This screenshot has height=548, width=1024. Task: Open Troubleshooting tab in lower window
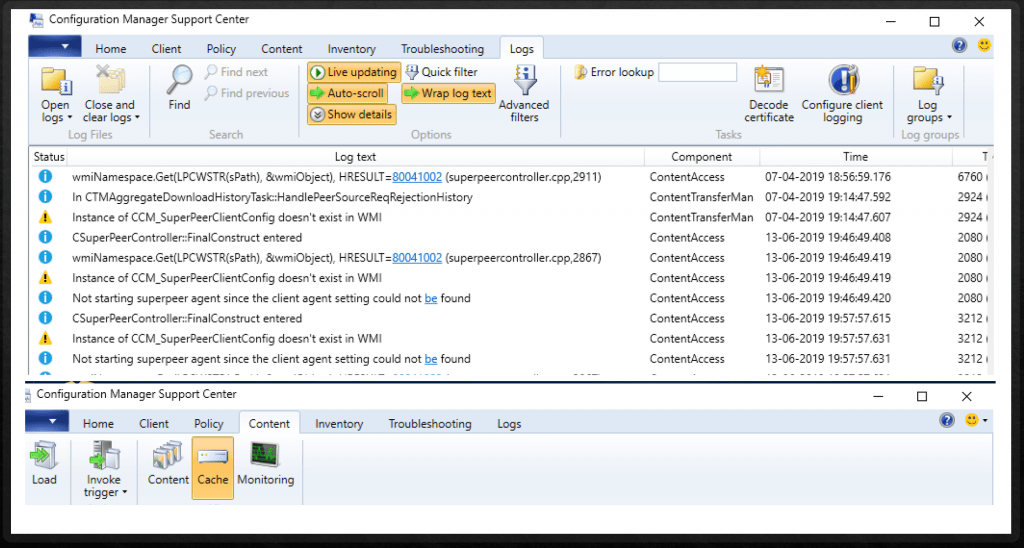(x=430, y=424)
